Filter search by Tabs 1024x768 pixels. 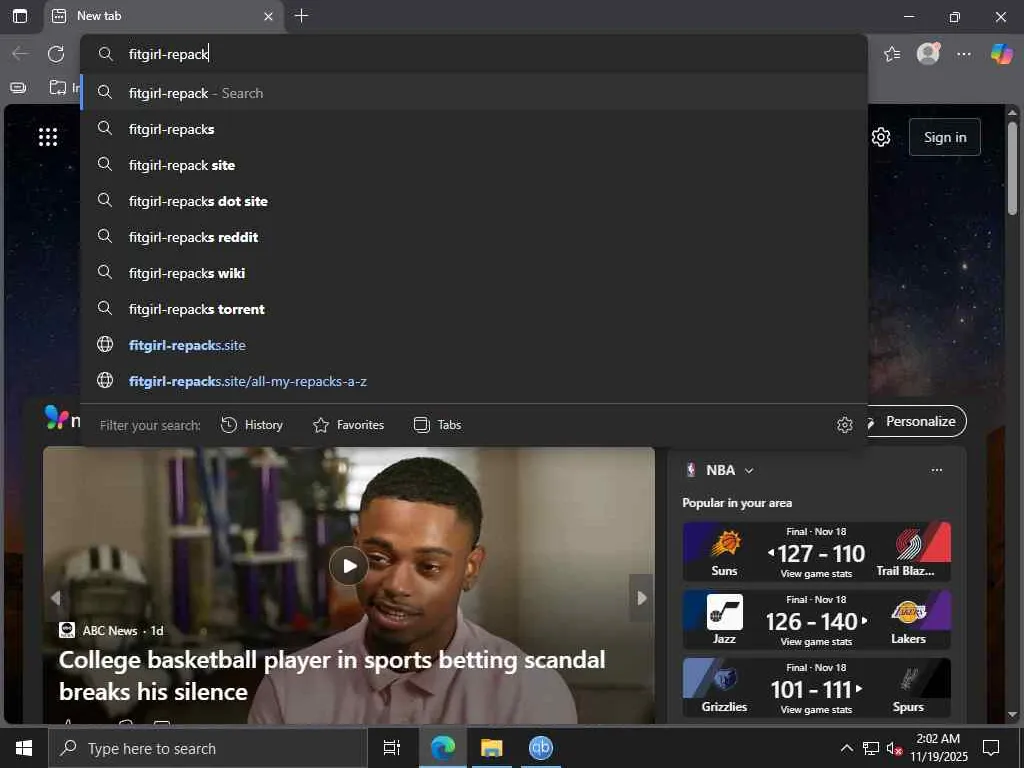point(438,425)
